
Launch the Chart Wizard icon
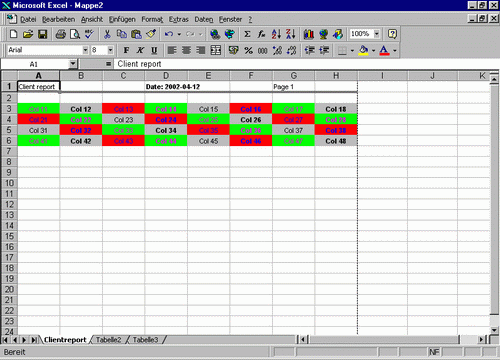coord(309,34)
